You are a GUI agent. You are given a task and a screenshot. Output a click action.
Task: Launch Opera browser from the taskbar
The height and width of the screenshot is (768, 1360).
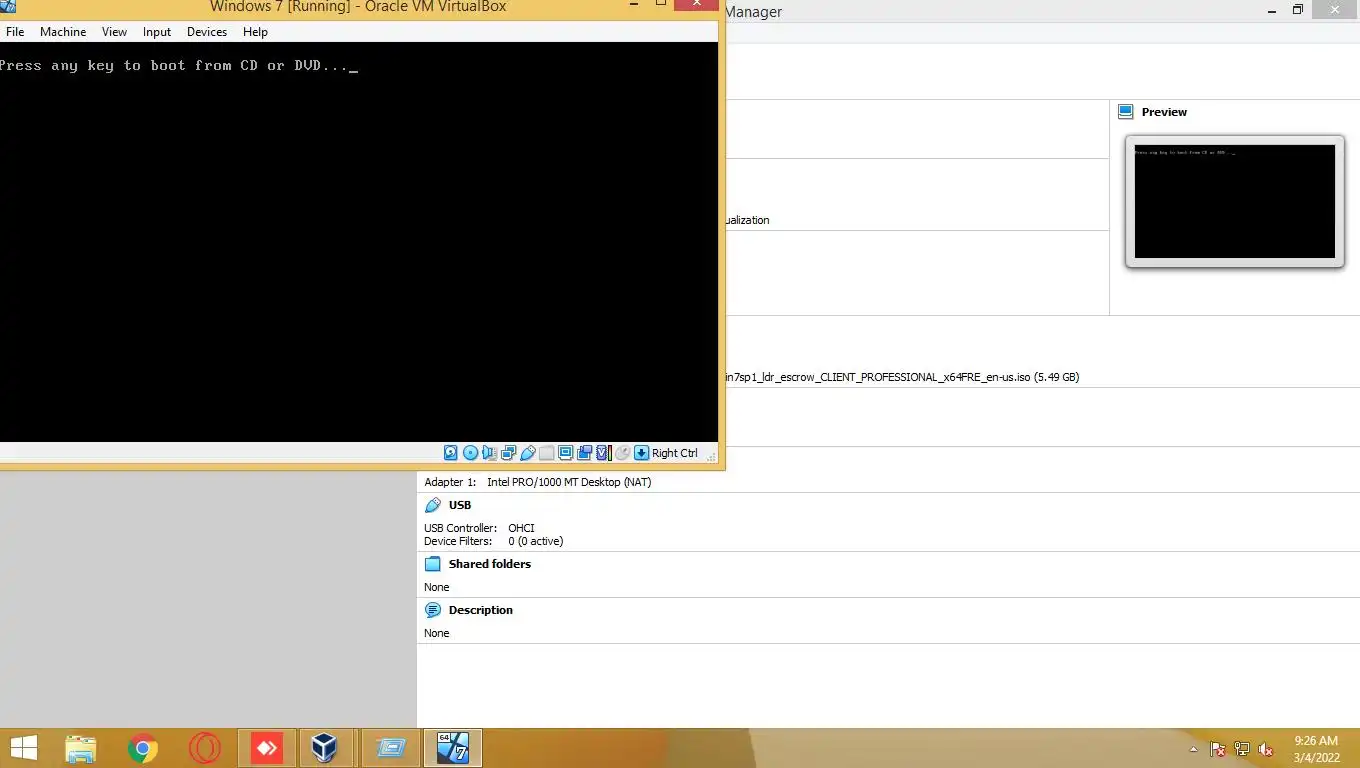204,748
